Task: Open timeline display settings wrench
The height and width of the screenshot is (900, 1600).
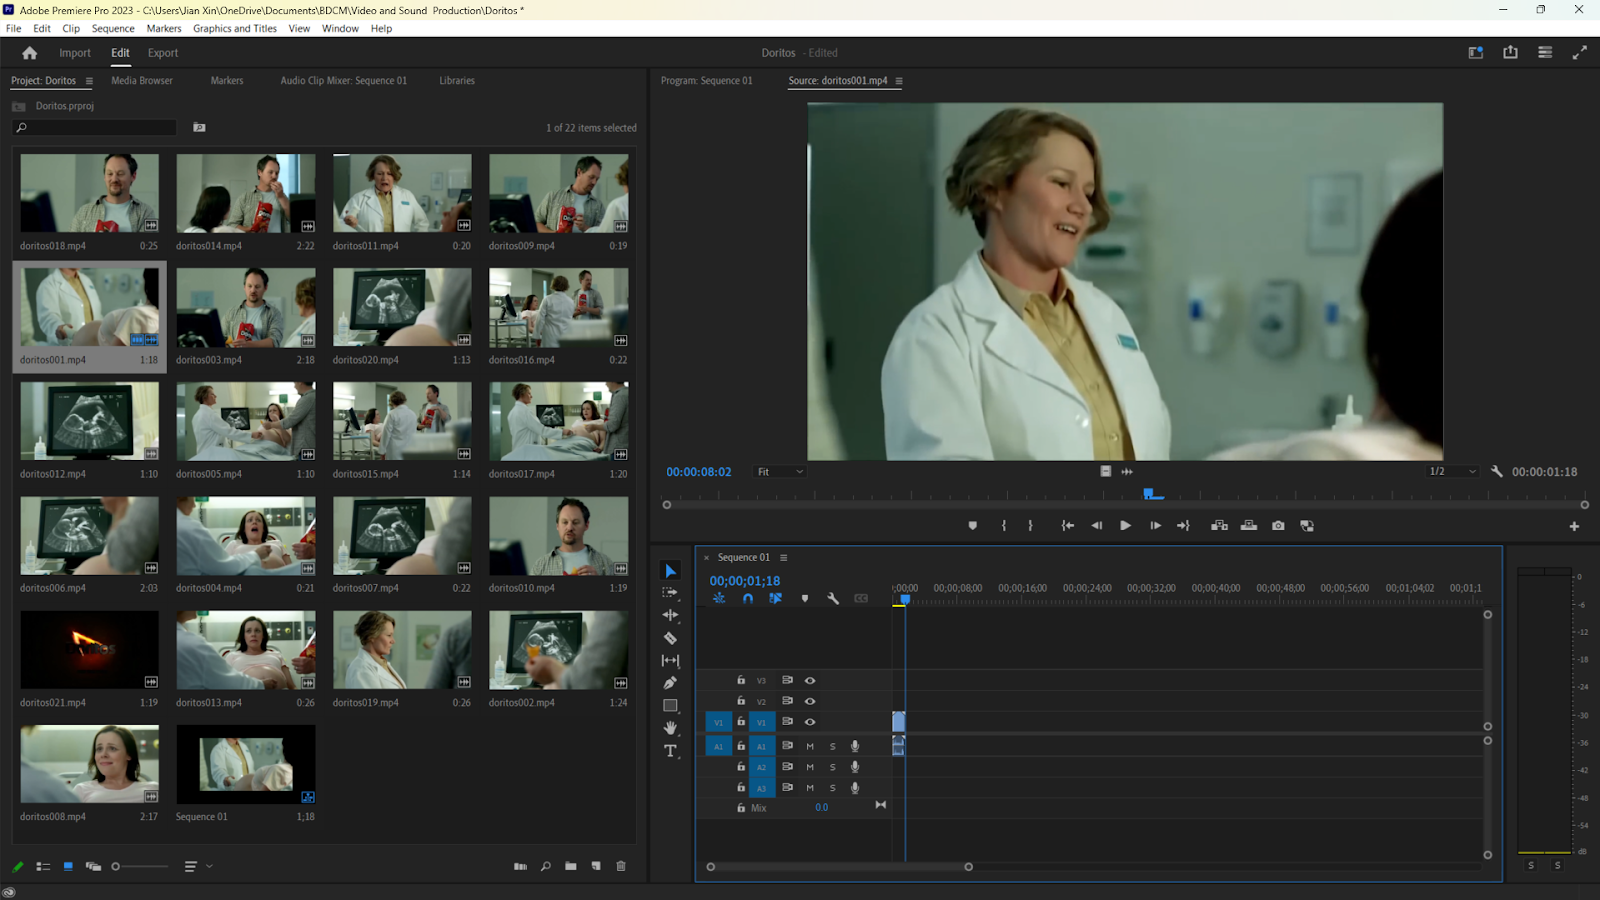Action: tap(833, 598)
